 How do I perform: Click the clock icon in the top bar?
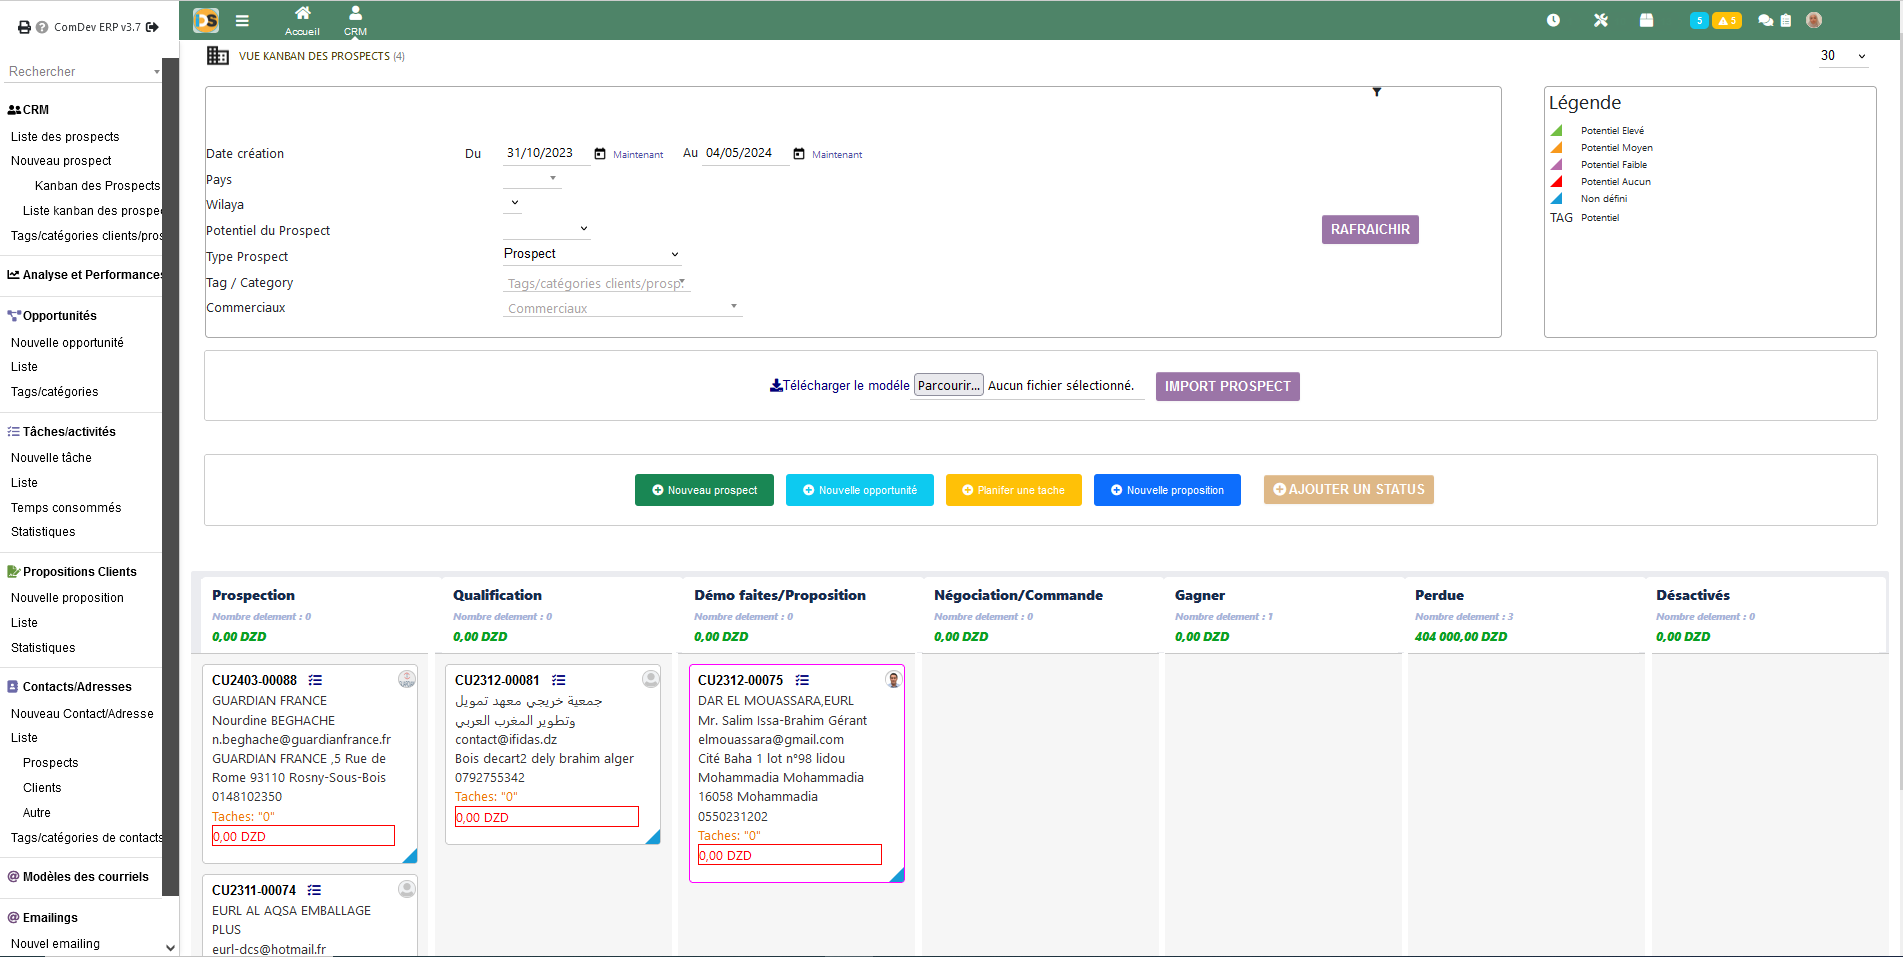pyautogui.click(x=1553, y=20)
